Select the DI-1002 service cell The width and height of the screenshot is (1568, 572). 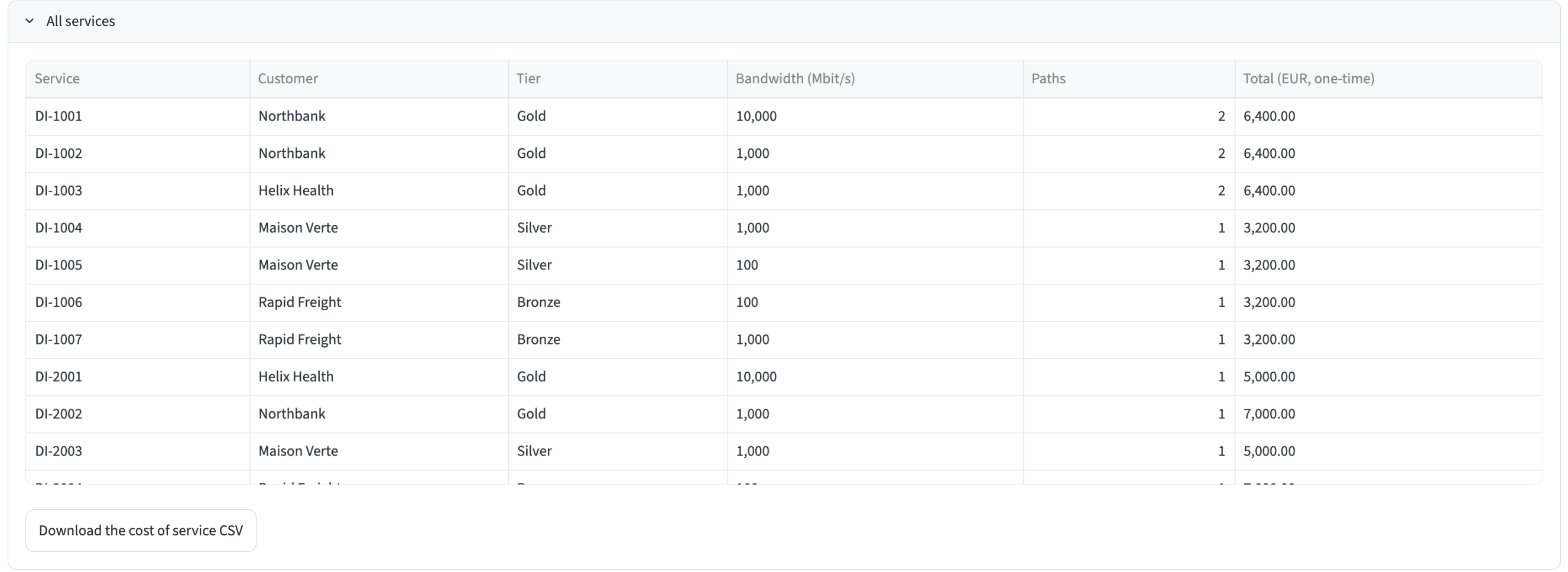(138, 153)
